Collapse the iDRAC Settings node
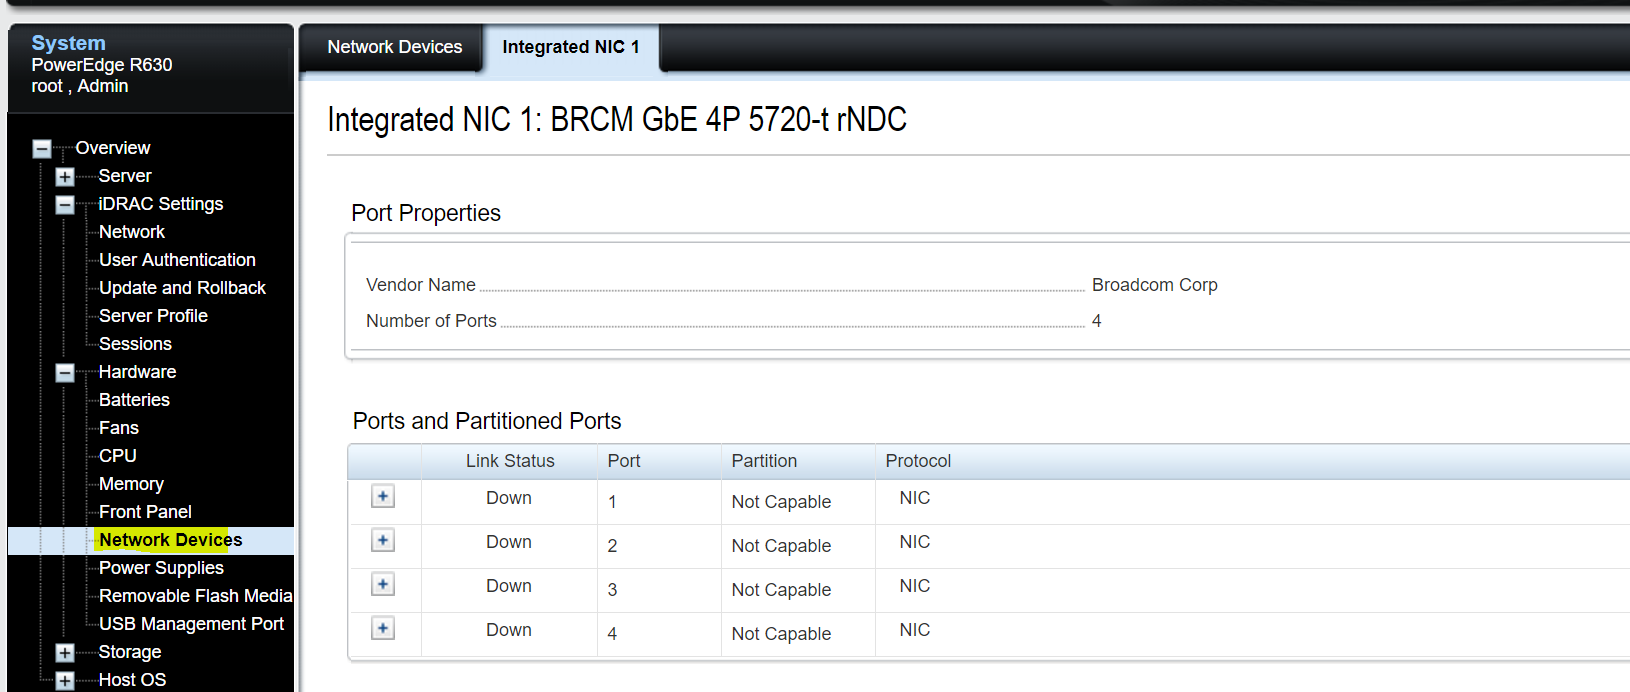Image resolution: width=1630 pixels, height=692 pixels. (65, 205)
